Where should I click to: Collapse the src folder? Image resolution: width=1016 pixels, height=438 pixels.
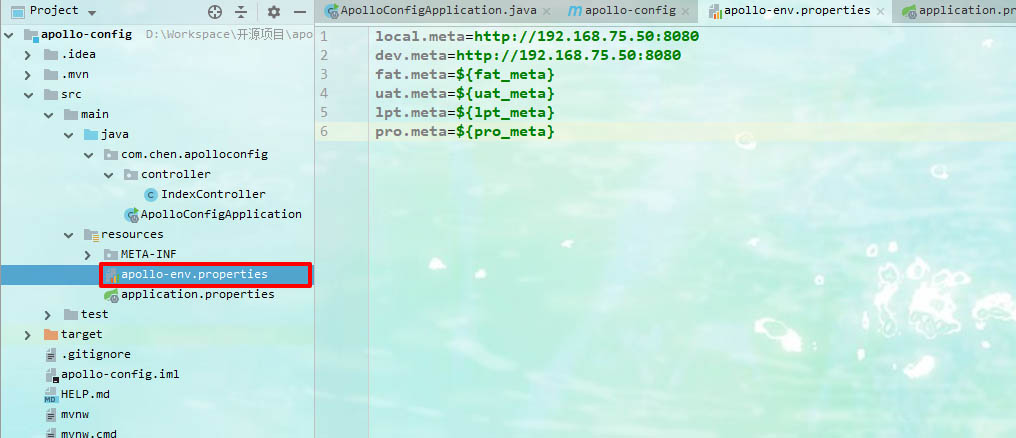28,95
